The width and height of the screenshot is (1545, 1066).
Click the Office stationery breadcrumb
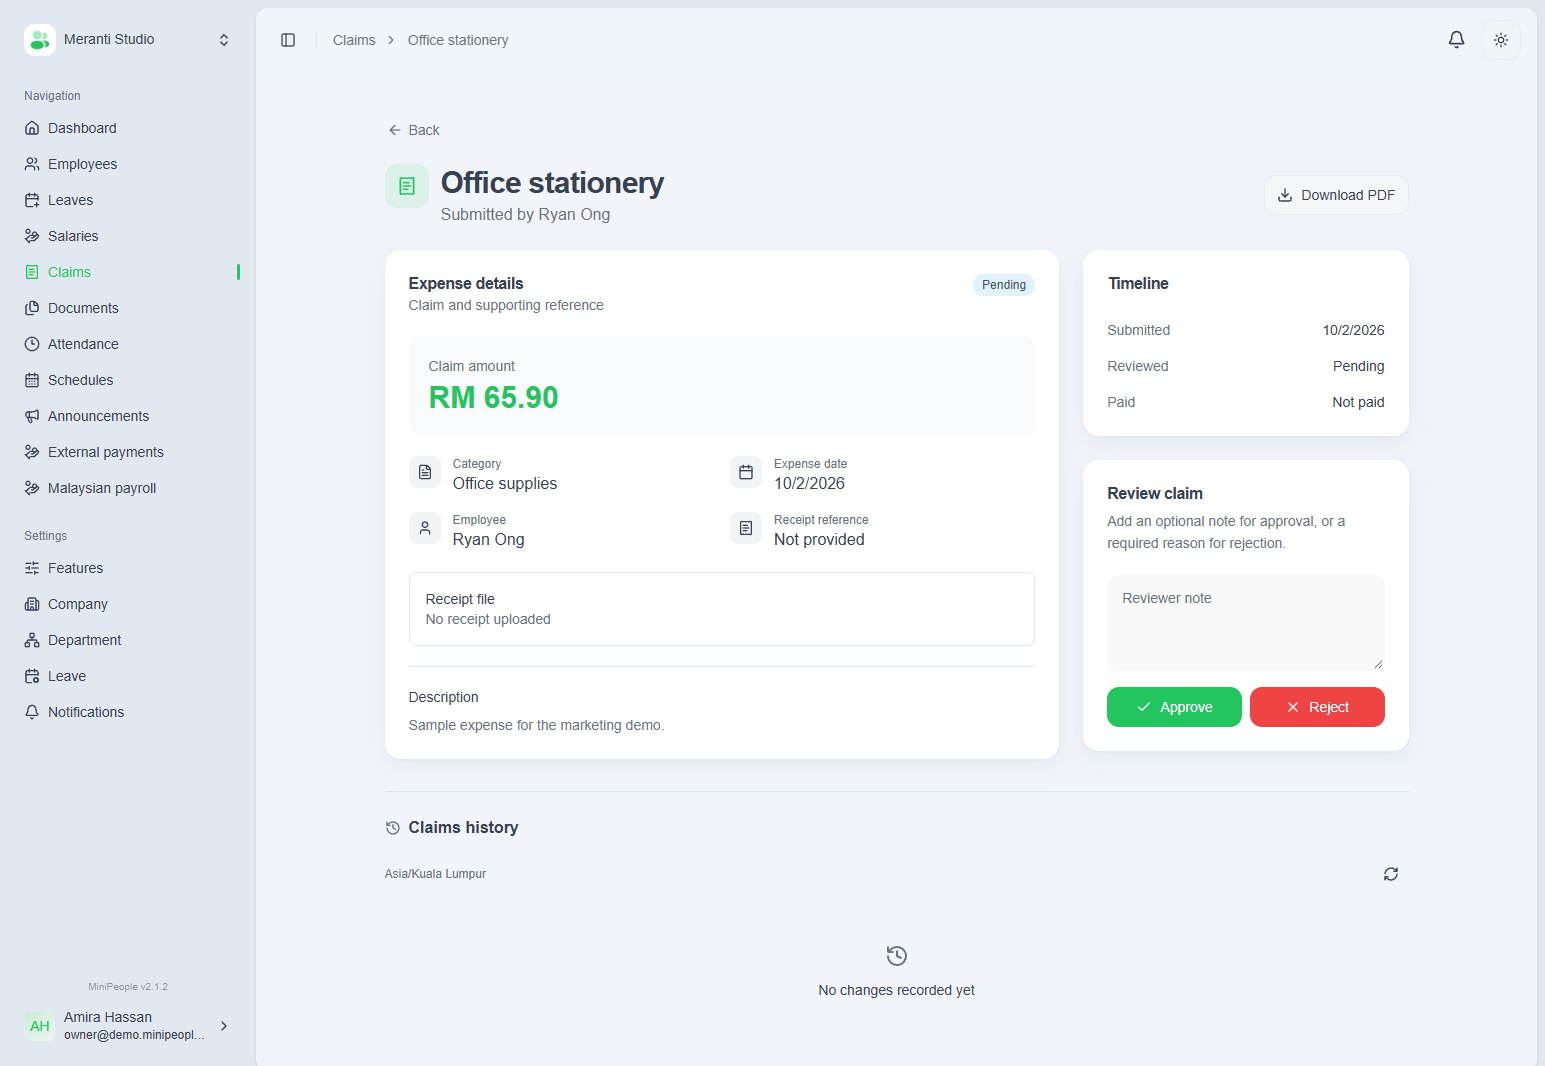click(458, 40)
